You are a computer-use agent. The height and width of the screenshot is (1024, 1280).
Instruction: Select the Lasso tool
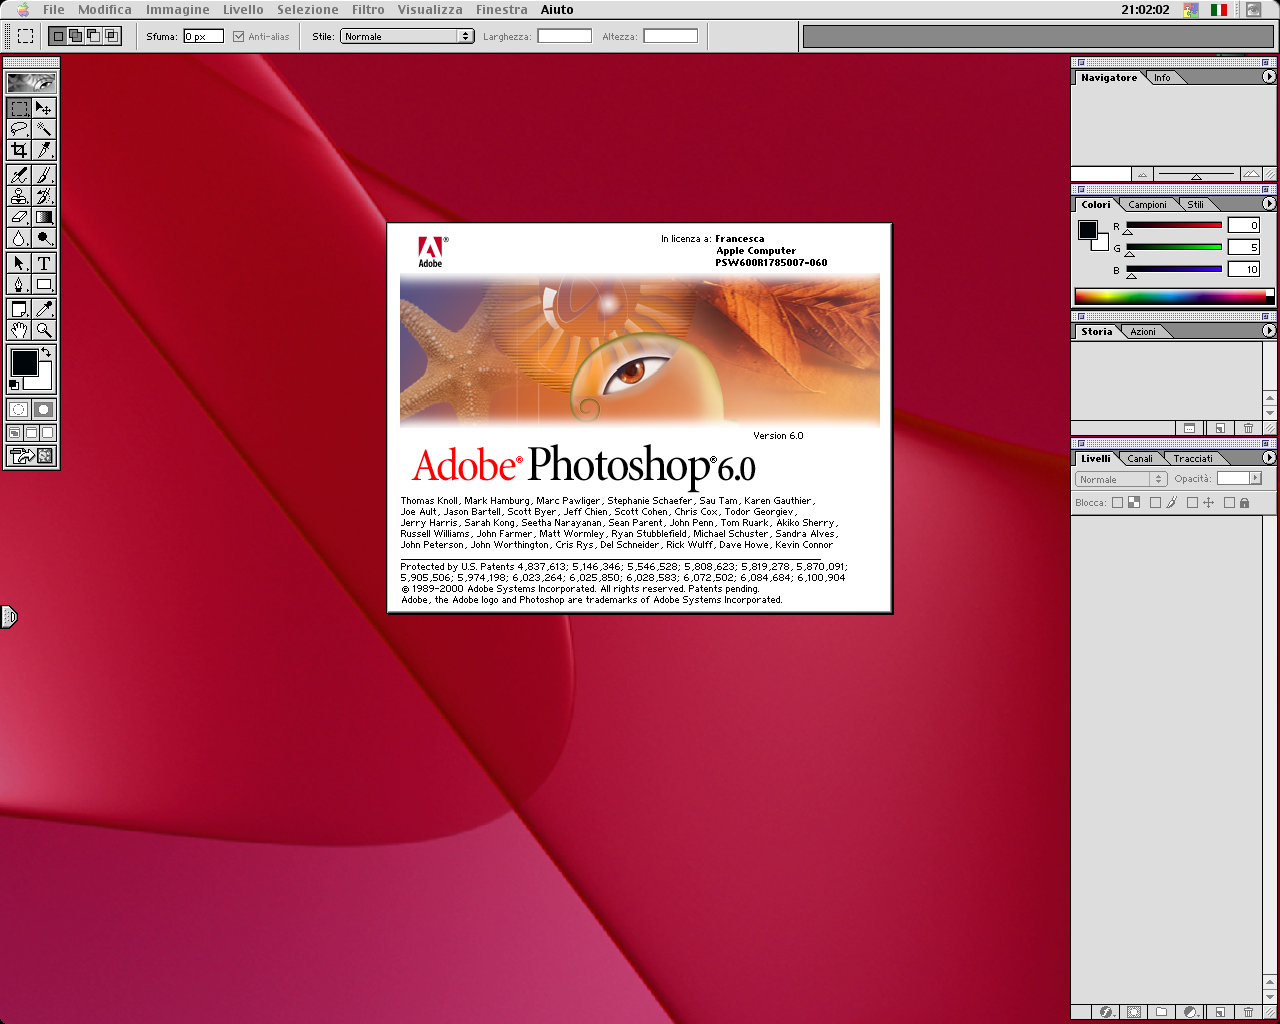tap(19, 129)
